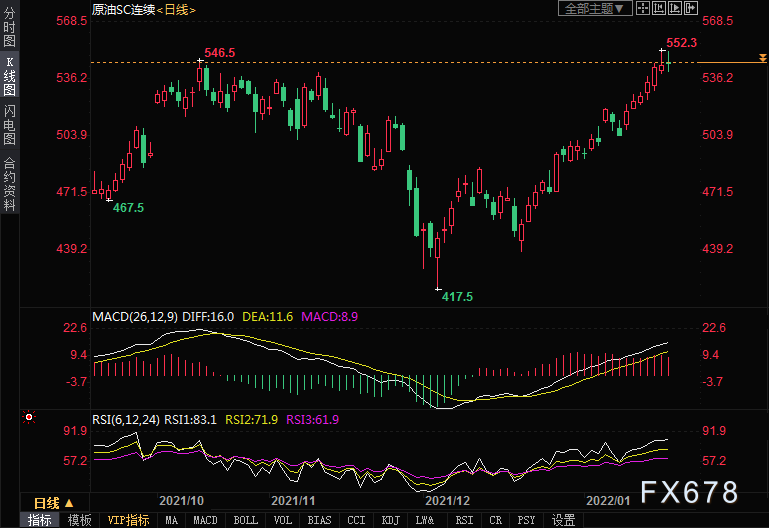Viewport: 769px width, 528px height.
Task: Open 合约资料 in the left sidebar
Action: pyautogui.click(x=9, y=184)
